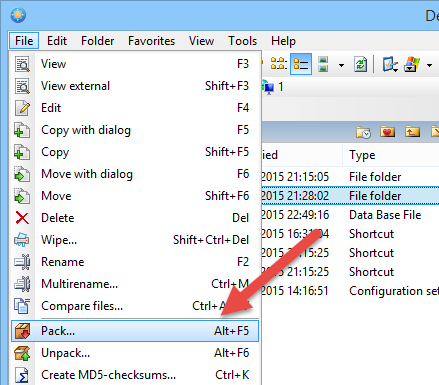This screenshot has height=385, width=439.
Task: Go to parent folder up-arrow icon
Action: 412,132
